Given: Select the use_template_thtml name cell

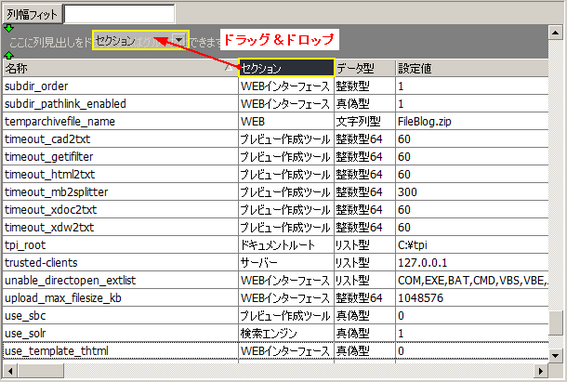Looking at the screenshot, I should [120, 351].
